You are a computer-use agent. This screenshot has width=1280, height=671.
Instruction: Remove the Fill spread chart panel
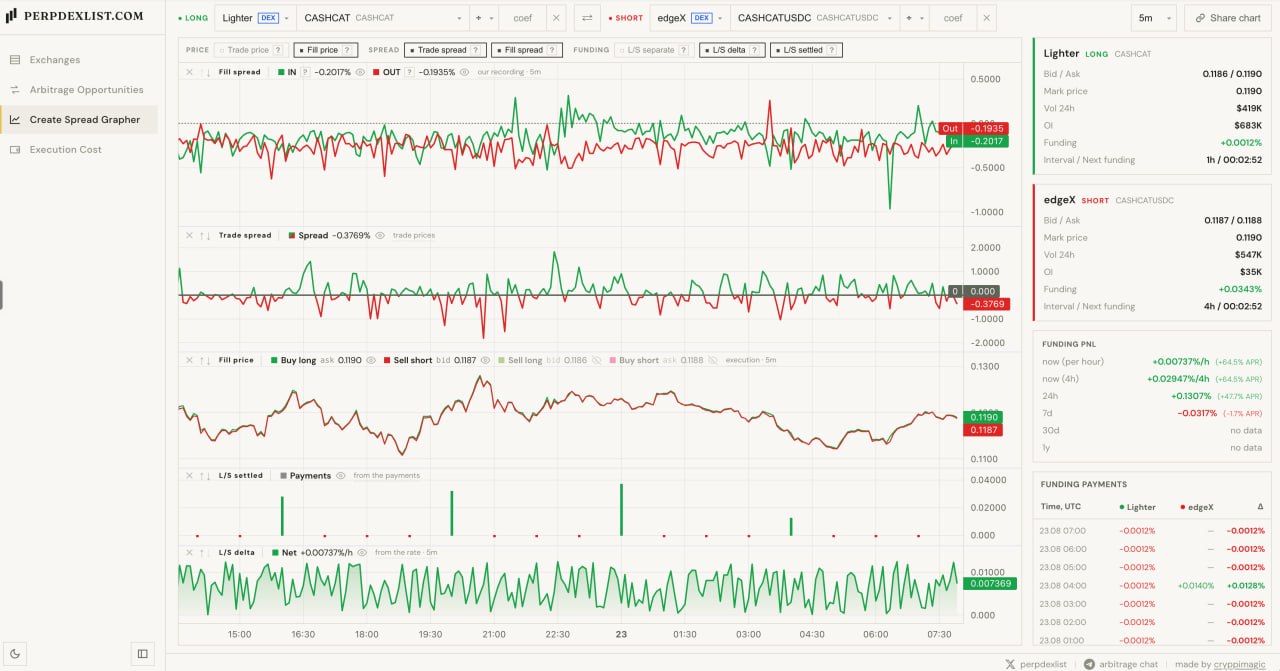(x=189, y=72)
